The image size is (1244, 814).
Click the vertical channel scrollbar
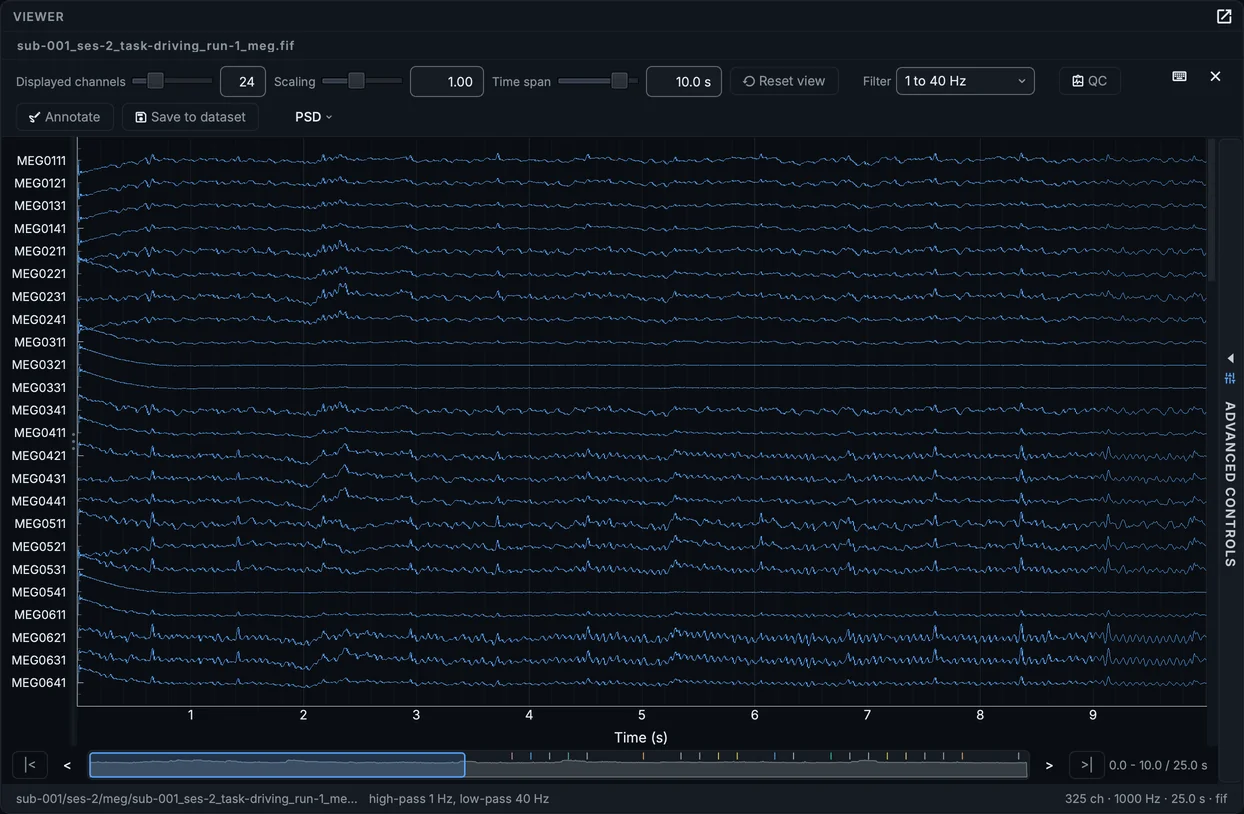pos(1212,210)
